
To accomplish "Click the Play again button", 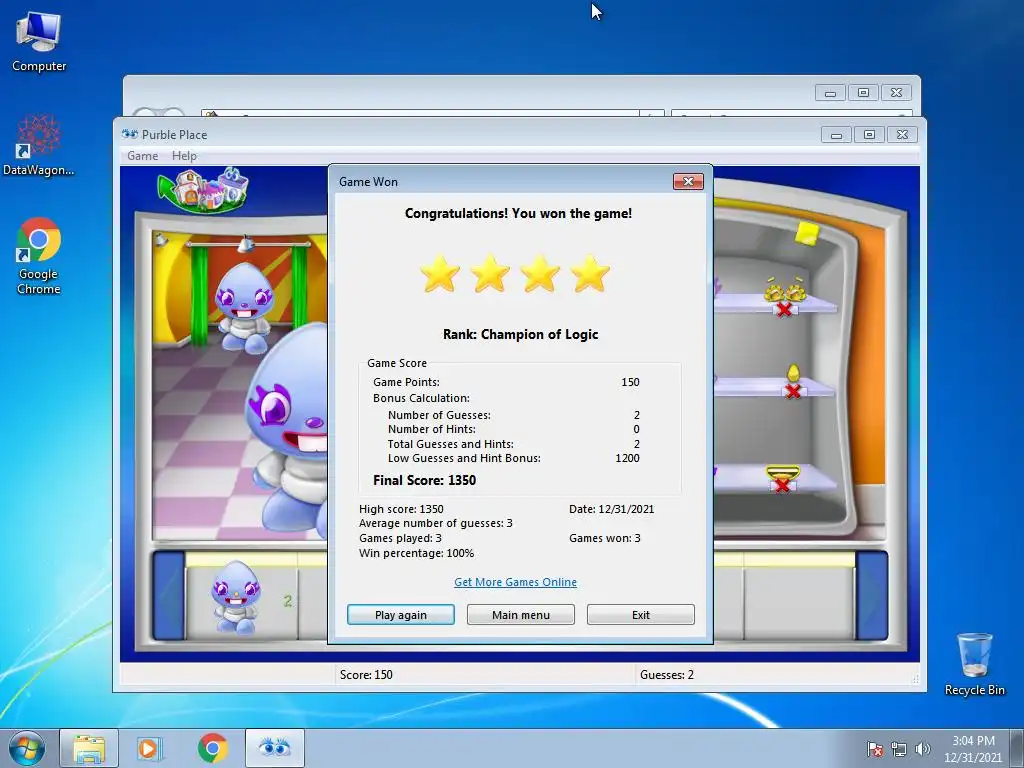I will (x=400, y=615).
